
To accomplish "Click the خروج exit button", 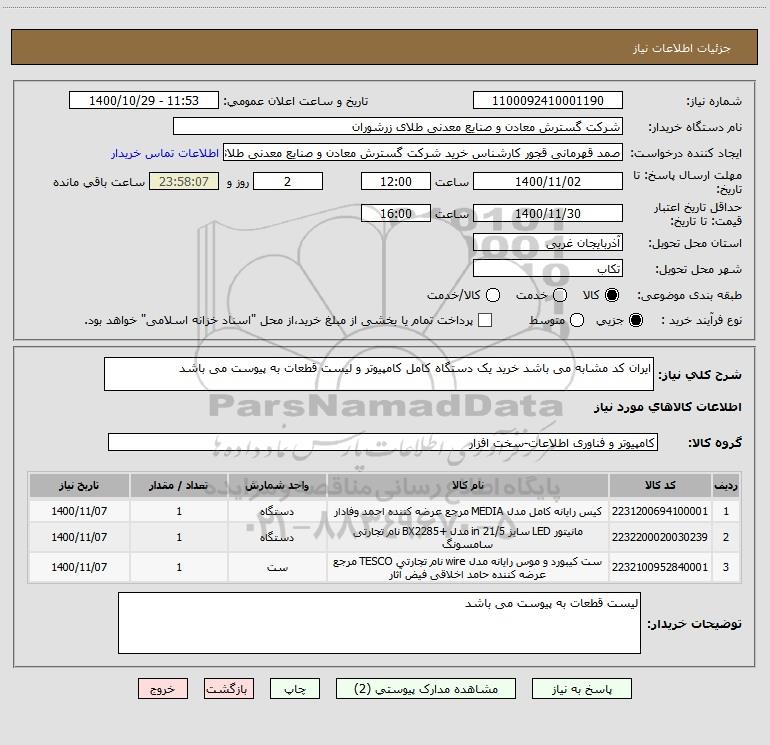I will 163,689.
